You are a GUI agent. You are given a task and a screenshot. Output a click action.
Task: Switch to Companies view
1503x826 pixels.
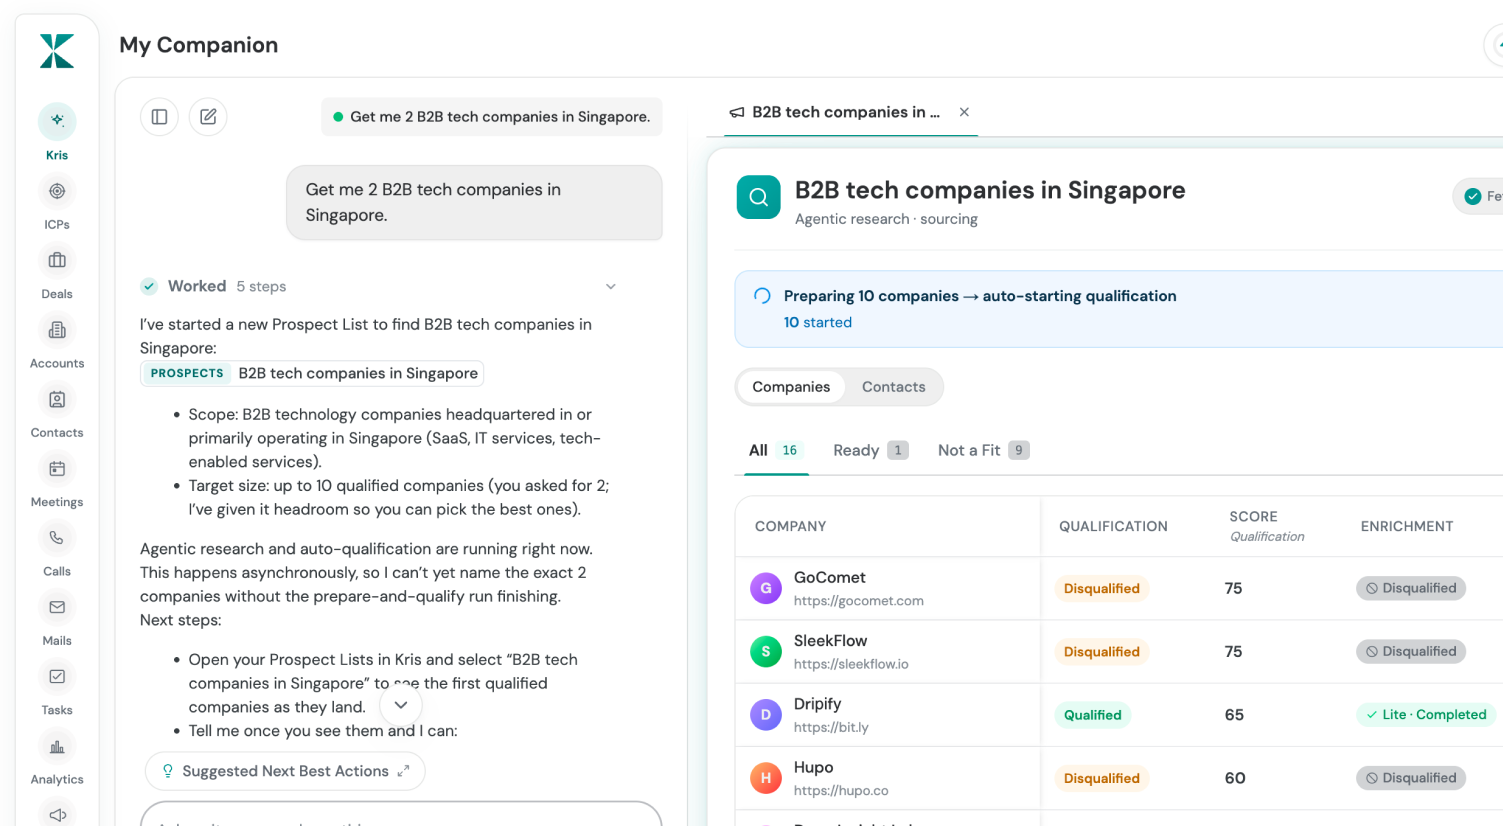791,387
